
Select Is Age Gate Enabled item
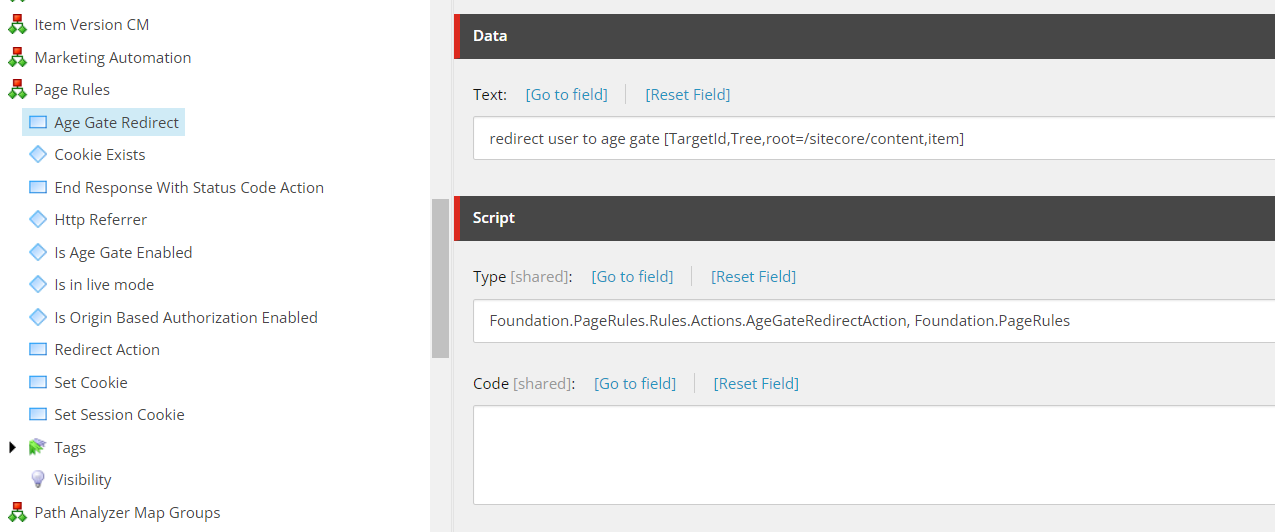[x=123, y=253]
